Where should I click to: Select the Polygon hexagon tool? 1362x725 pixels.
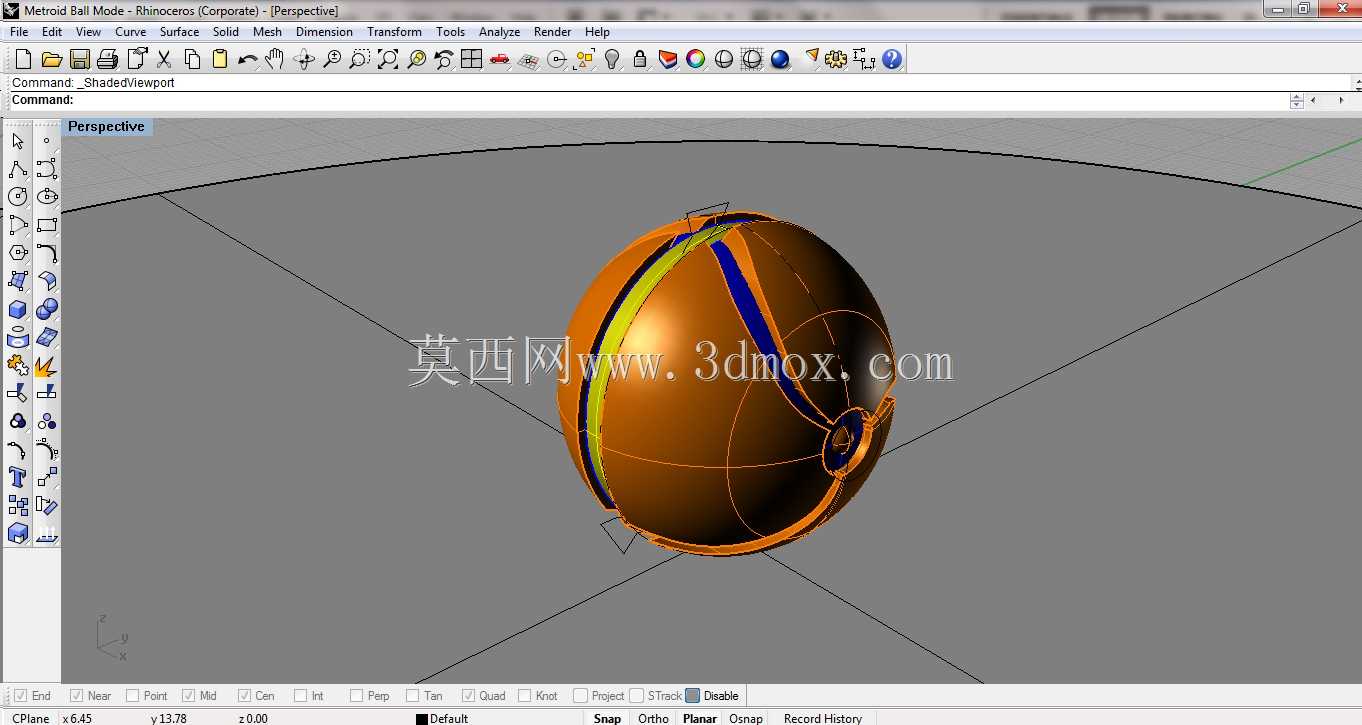[x=18, y=253]
